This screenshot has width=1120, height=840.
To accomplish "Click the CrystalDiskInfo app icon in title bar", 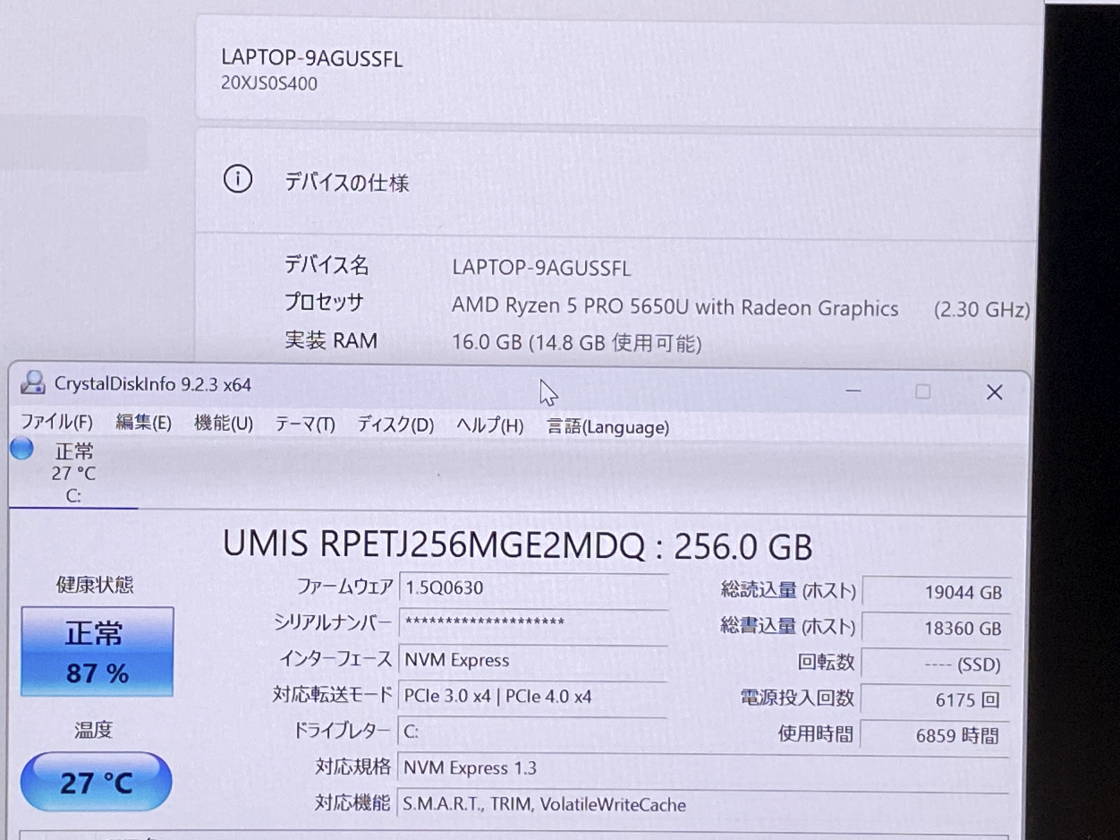I will click(32, 383).
